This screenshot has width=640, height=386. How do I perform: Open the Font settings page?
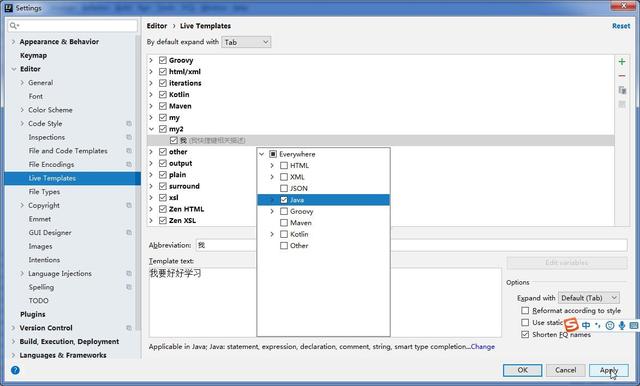coord(36,96)
